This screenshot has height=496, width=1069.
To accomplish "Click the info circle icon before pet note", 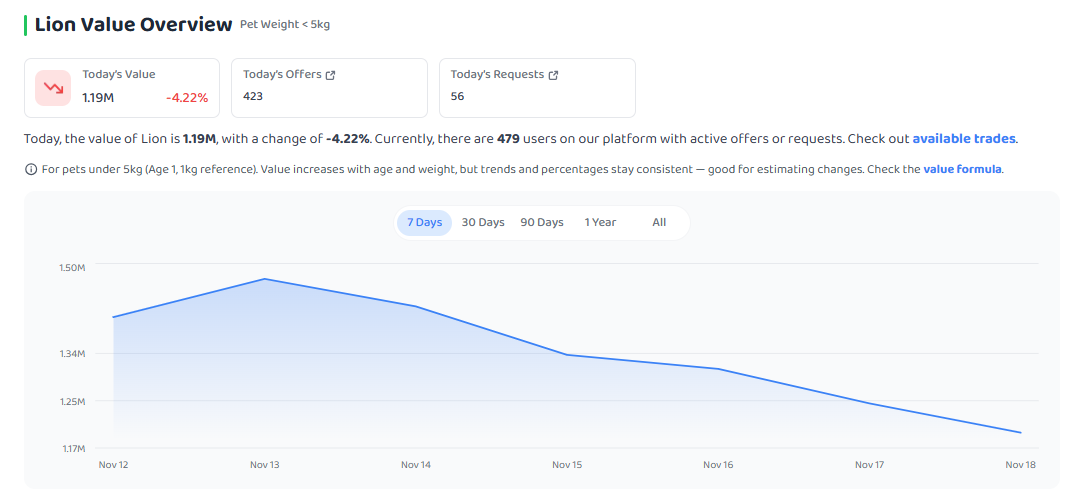I will coord(31,170).
